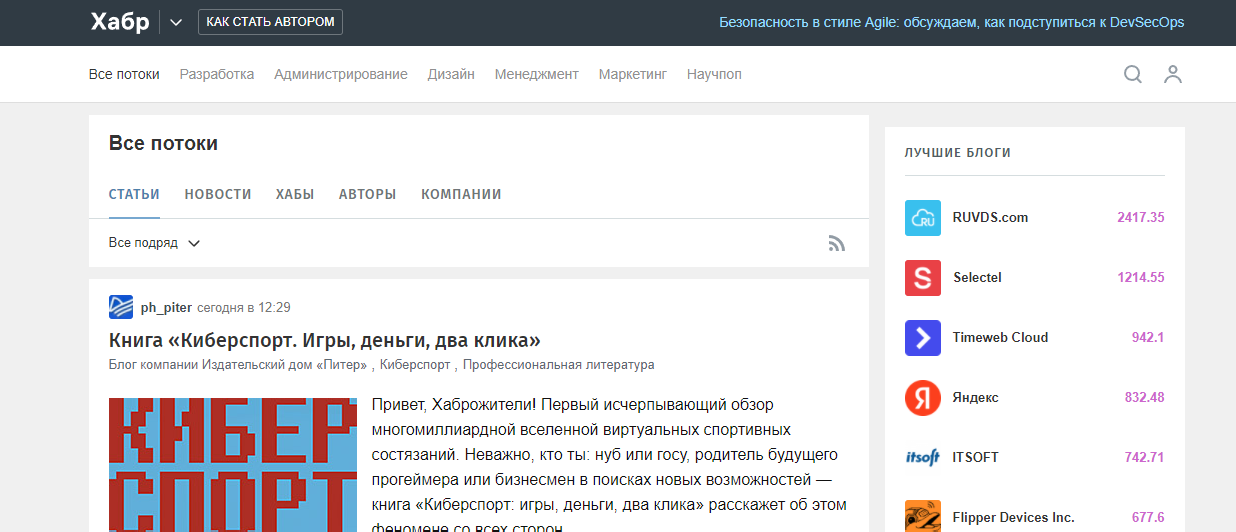Image resolution: width=1236 pixels, height=532 pixels.
Task: Click the 1214.55 rating value
Action: 1141,277
